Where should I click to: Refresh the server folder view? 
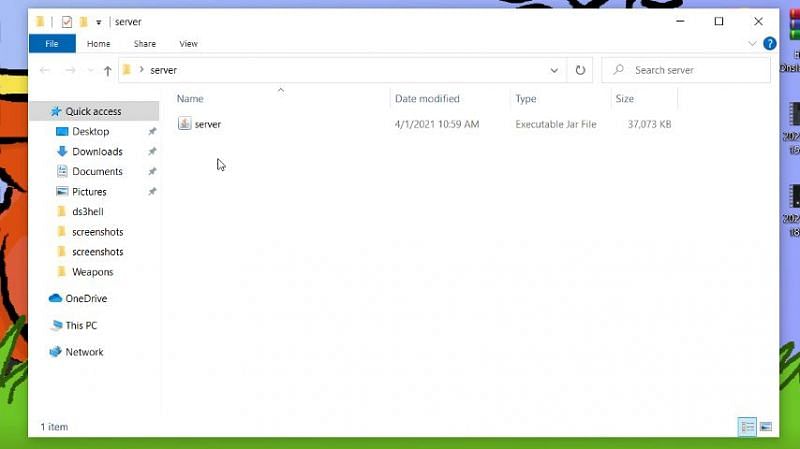[x=580, y=70]
